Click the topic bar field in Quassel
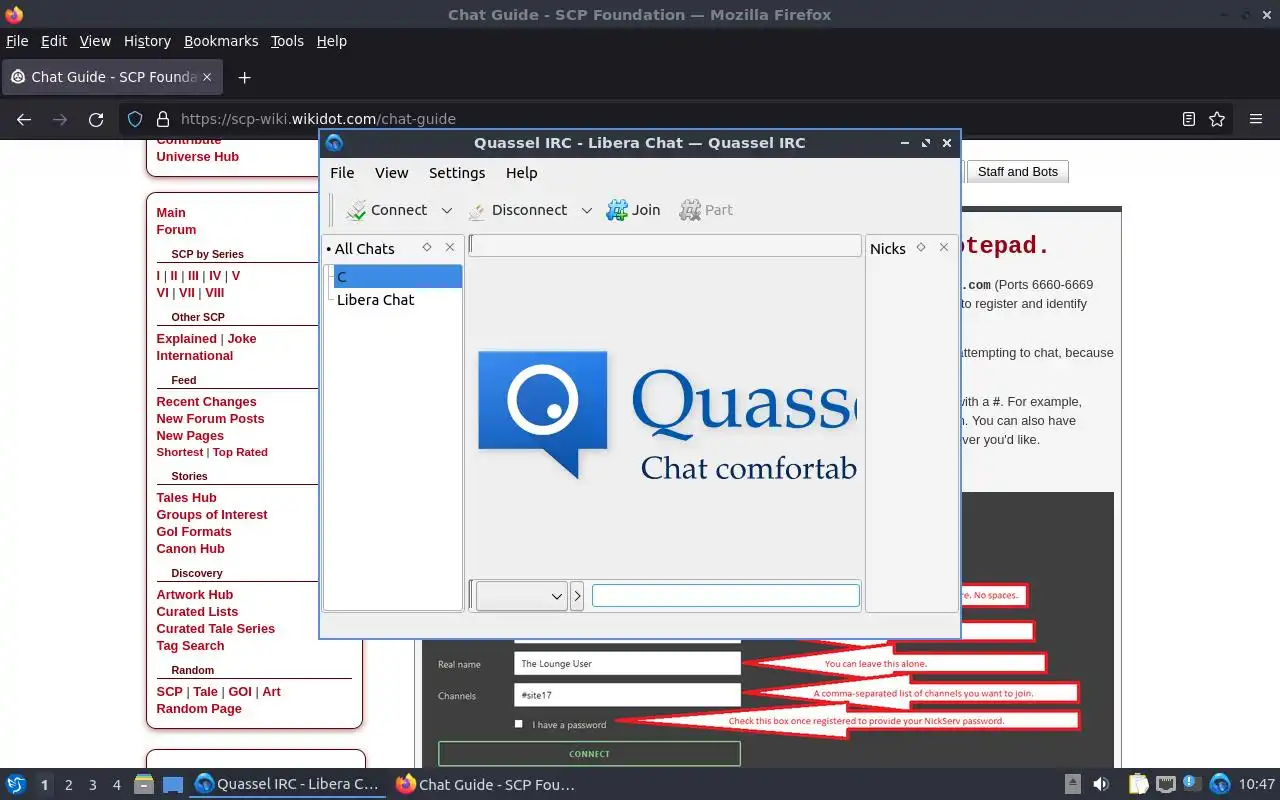The width and height of the screenshot is (1280, 800). point(665,245)
